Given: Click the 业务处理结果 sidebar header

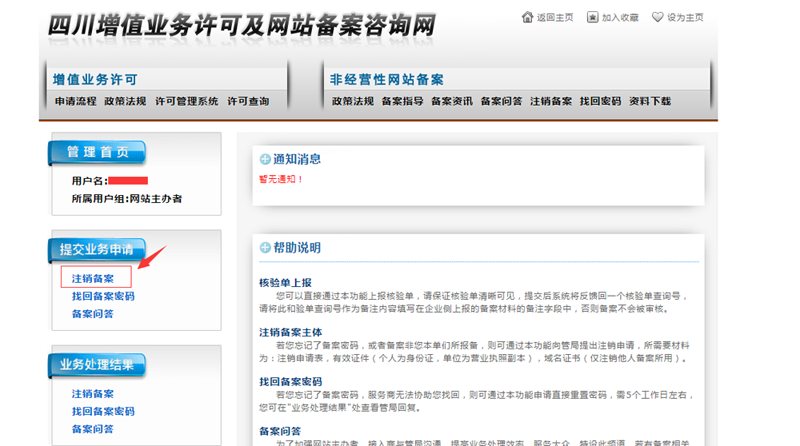Looking at the screenshot, I should [97, 365].
